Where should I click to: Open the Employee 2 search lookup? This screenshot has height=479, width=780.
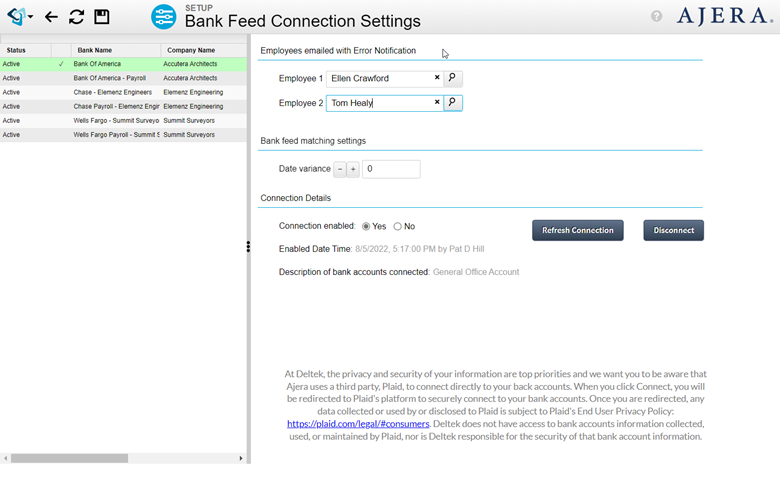pos(453,102)
